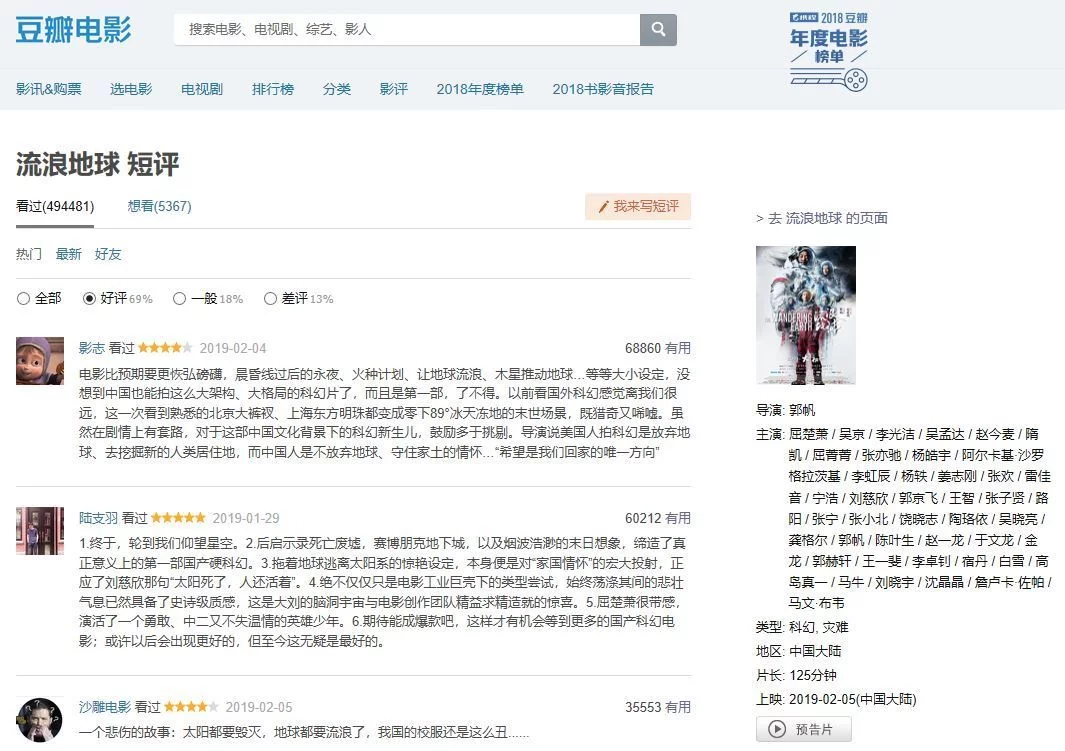The height and width of the screenshot is (751, 1065).
Task: Open 陆支羽's avatar image
Action: tap(40, 531)
